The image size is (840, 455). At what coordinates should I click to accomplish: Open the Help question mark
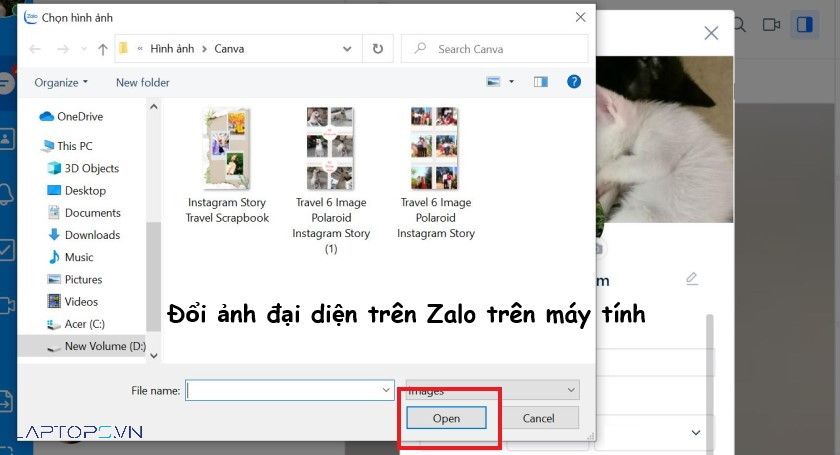[574, 81]
